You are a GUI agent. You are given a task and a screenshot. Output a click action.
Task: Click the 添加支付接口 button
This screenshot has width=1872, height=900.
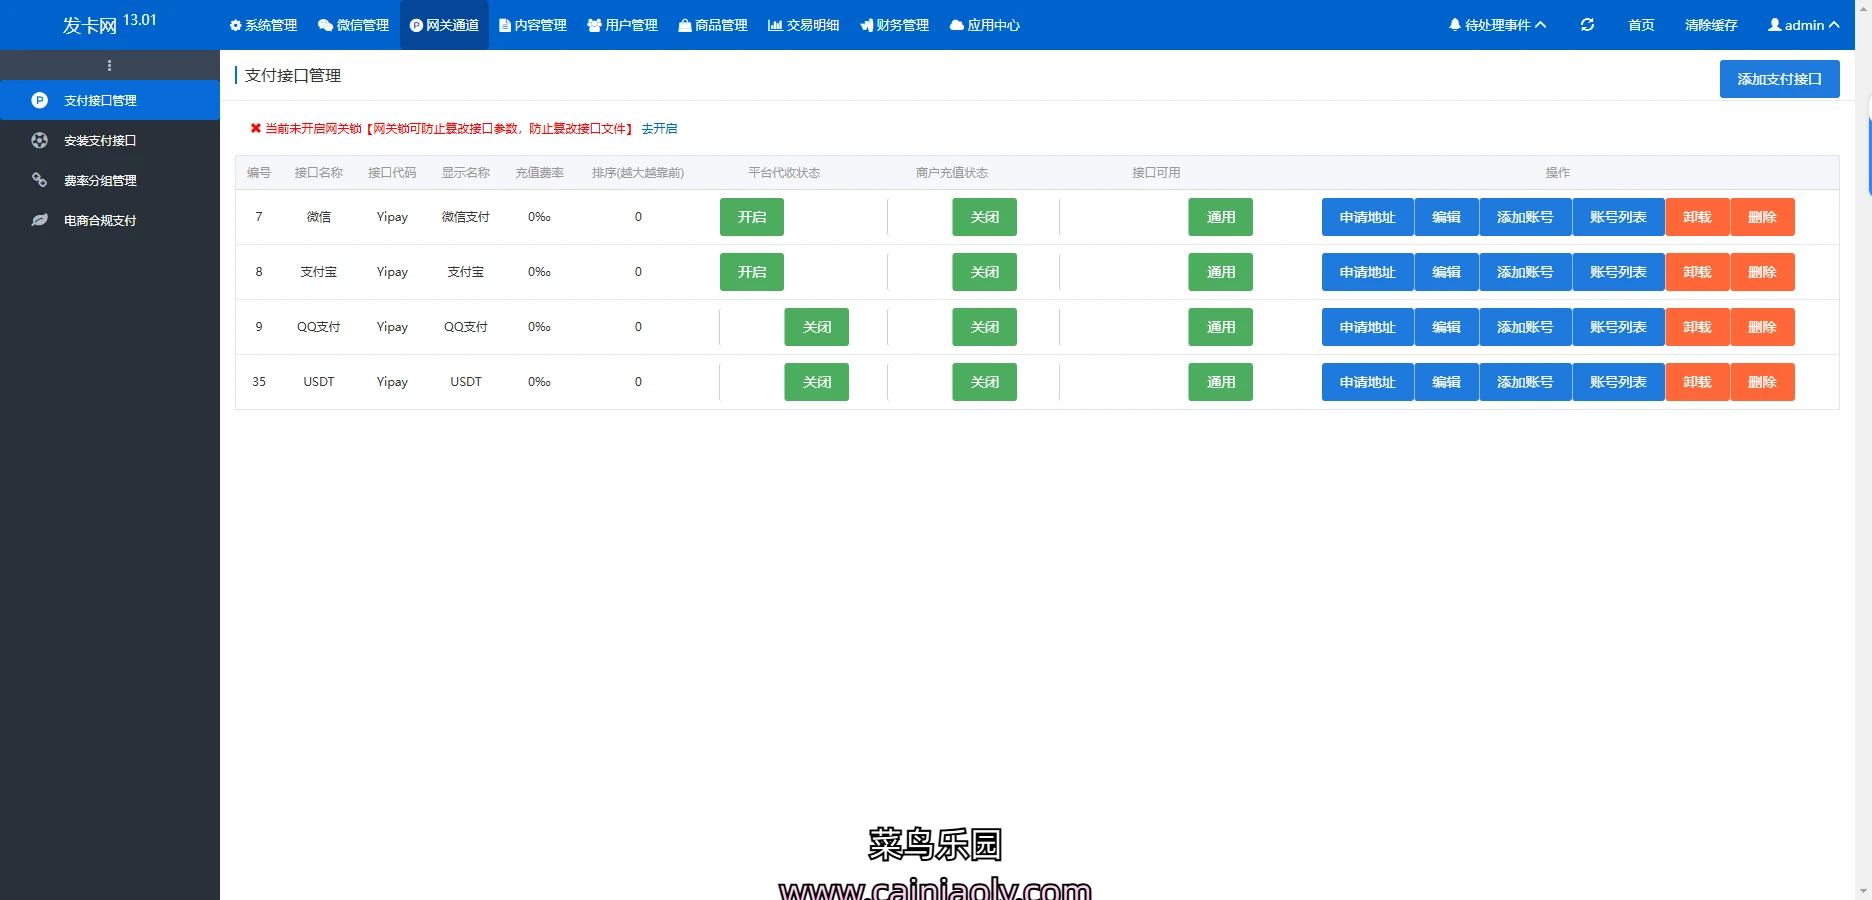1779,79
